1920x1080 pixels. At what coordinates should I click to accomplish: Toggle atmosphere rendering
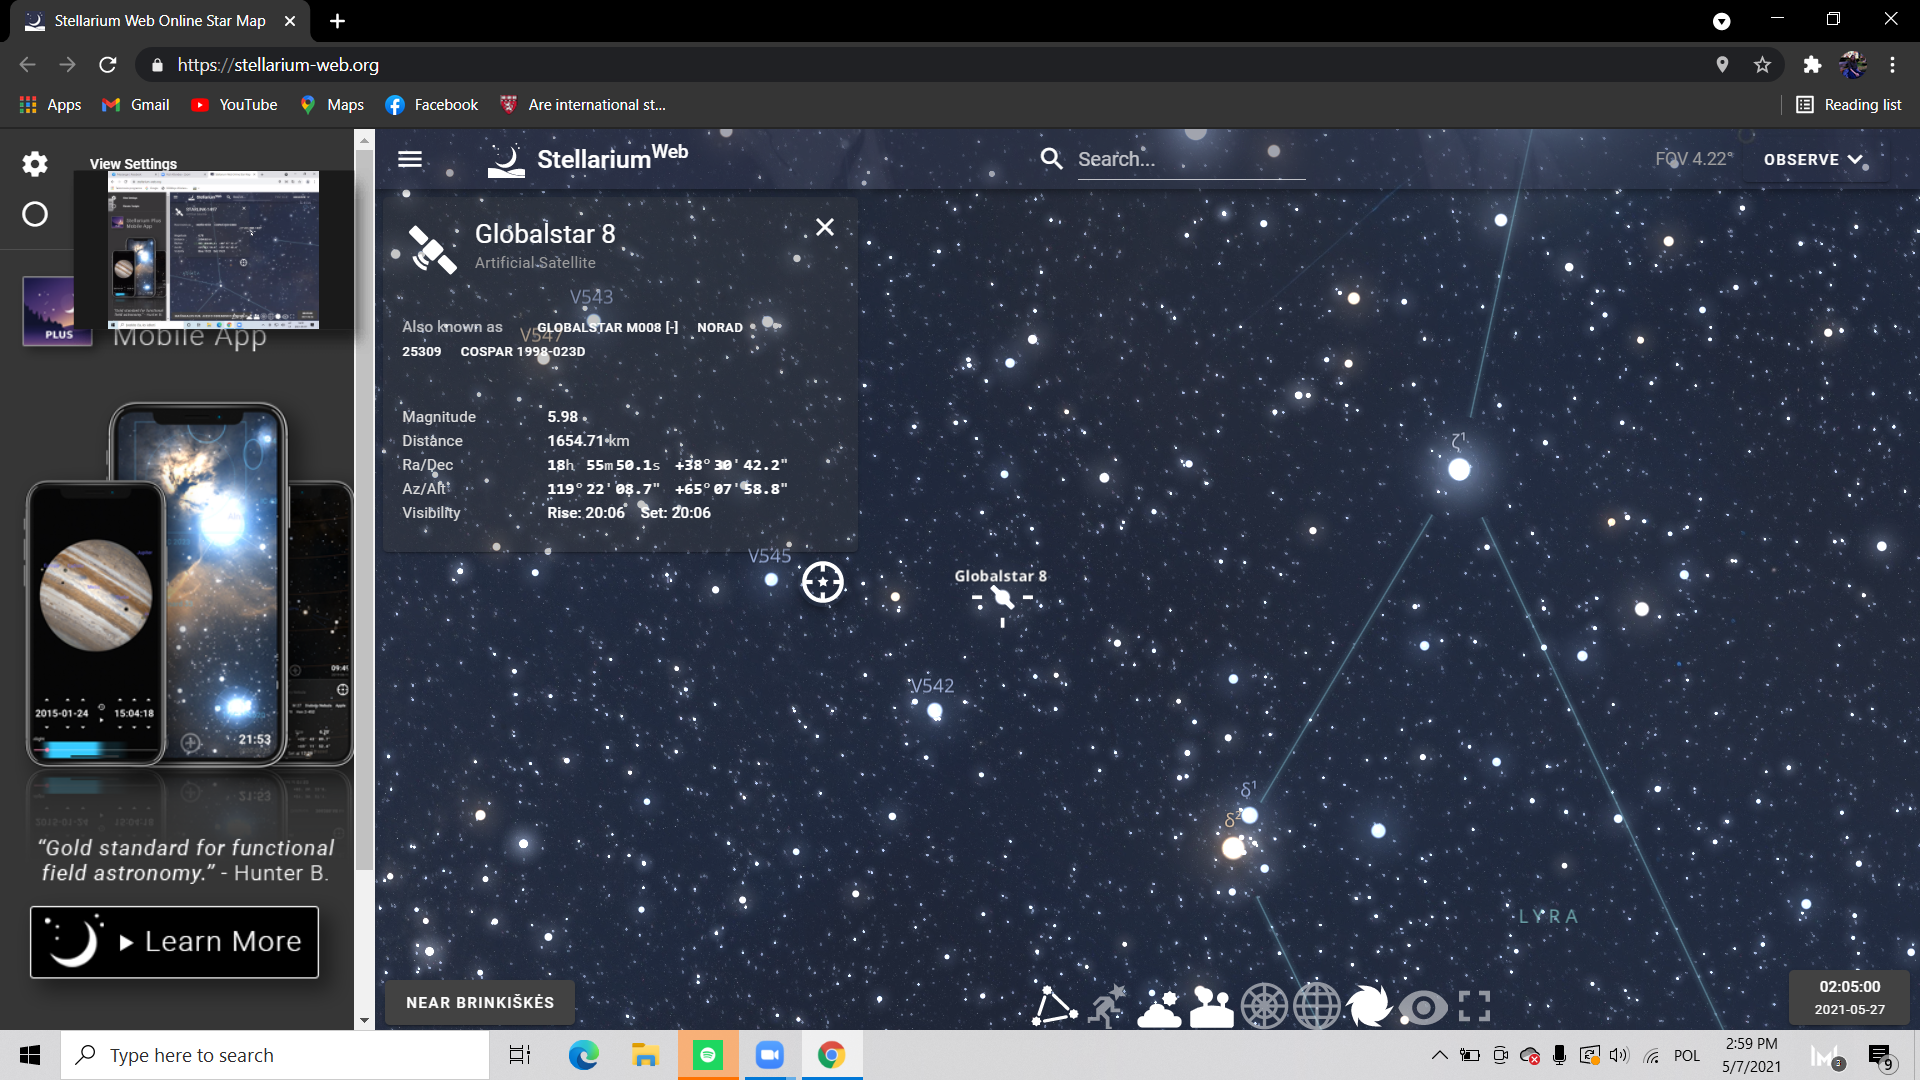tap(1160, 1006)
